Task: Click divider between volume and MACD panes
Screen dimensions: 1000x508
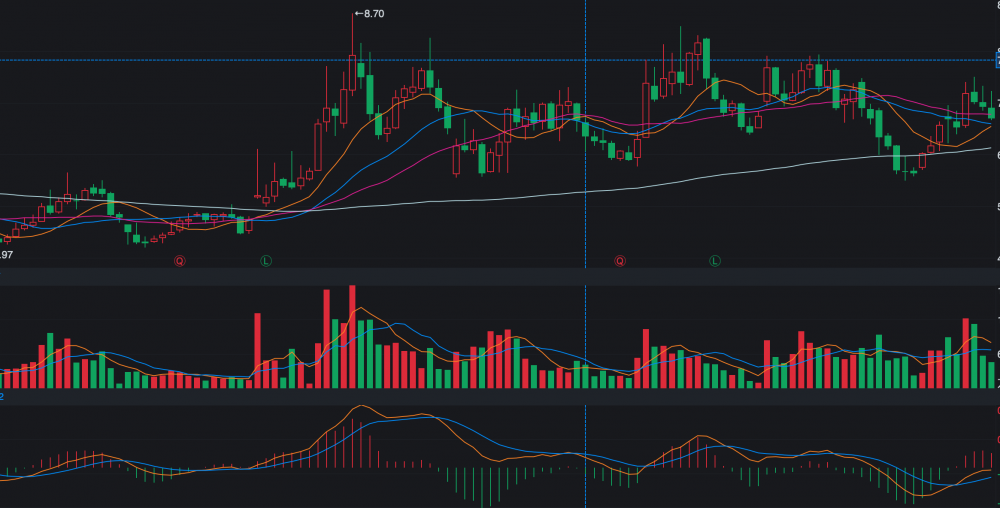Action: 500,396
